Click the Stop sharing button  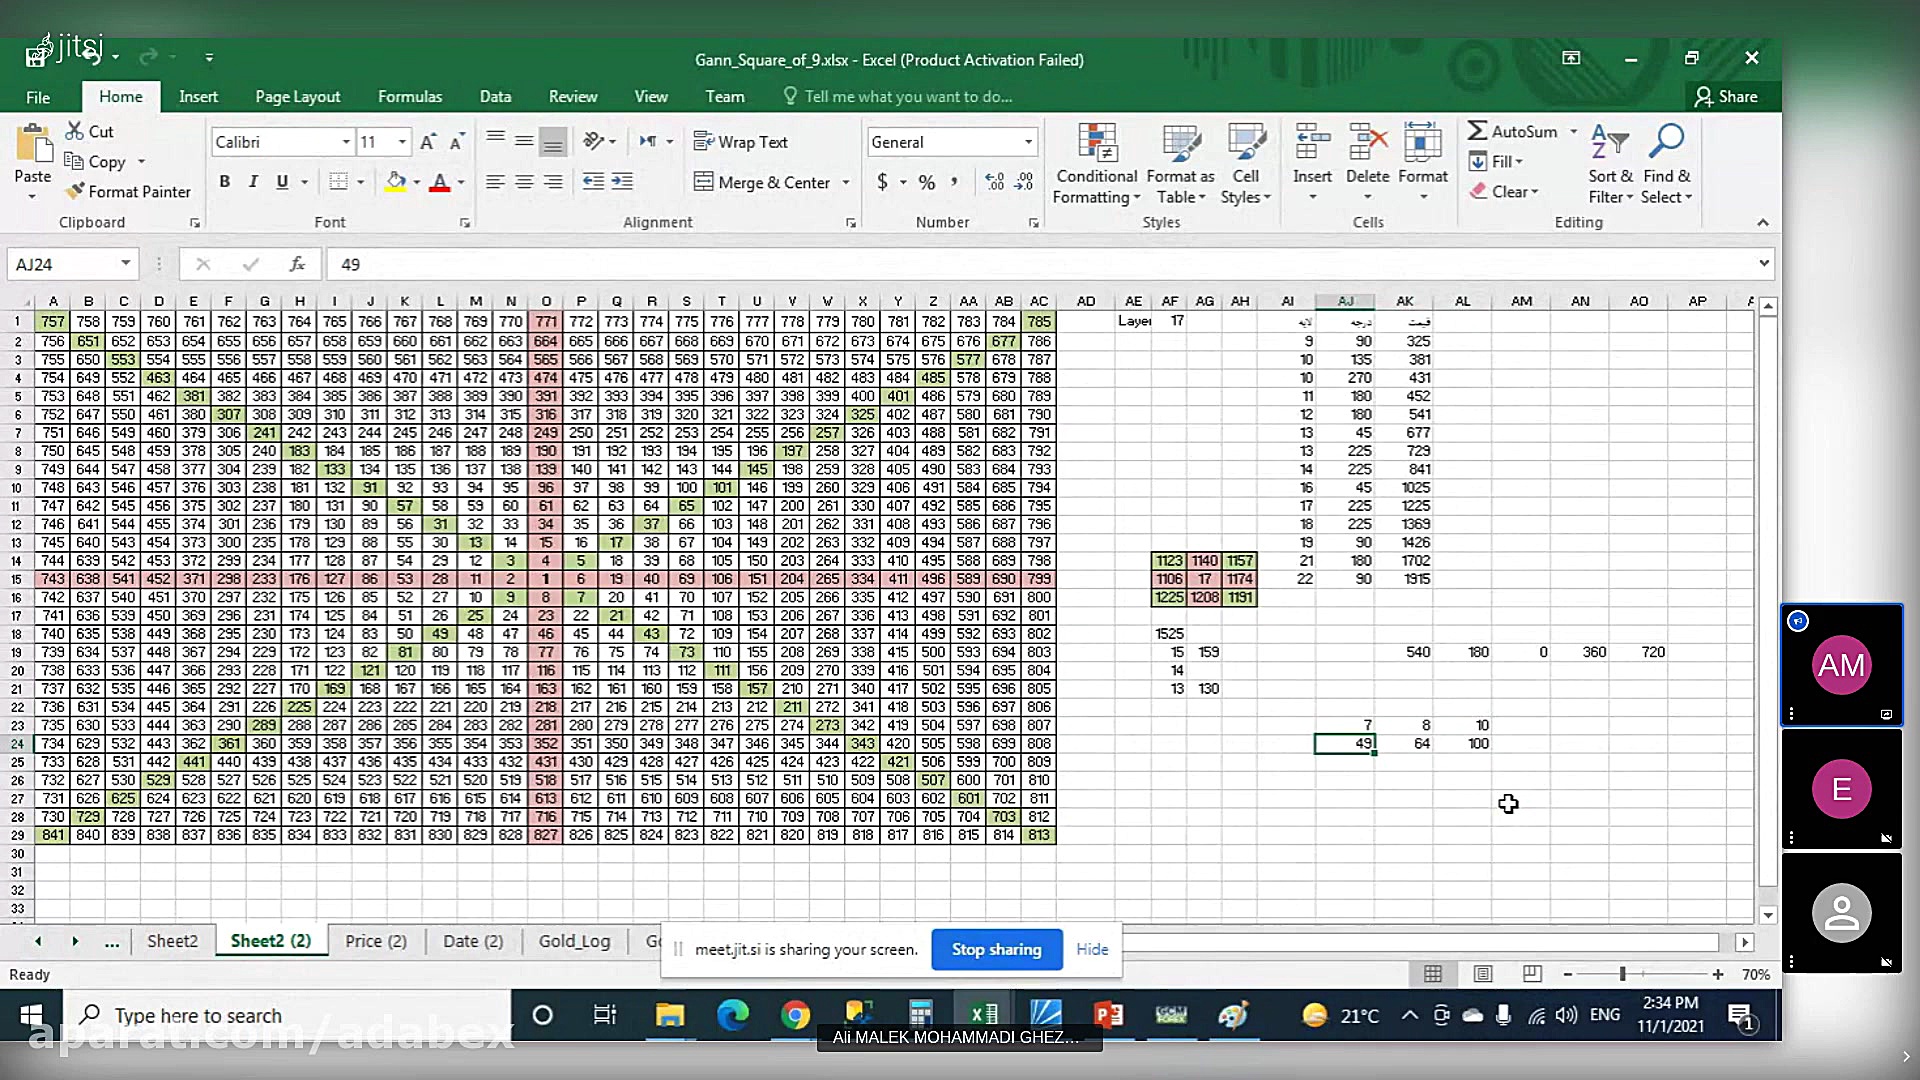click(x=996, y=949)
